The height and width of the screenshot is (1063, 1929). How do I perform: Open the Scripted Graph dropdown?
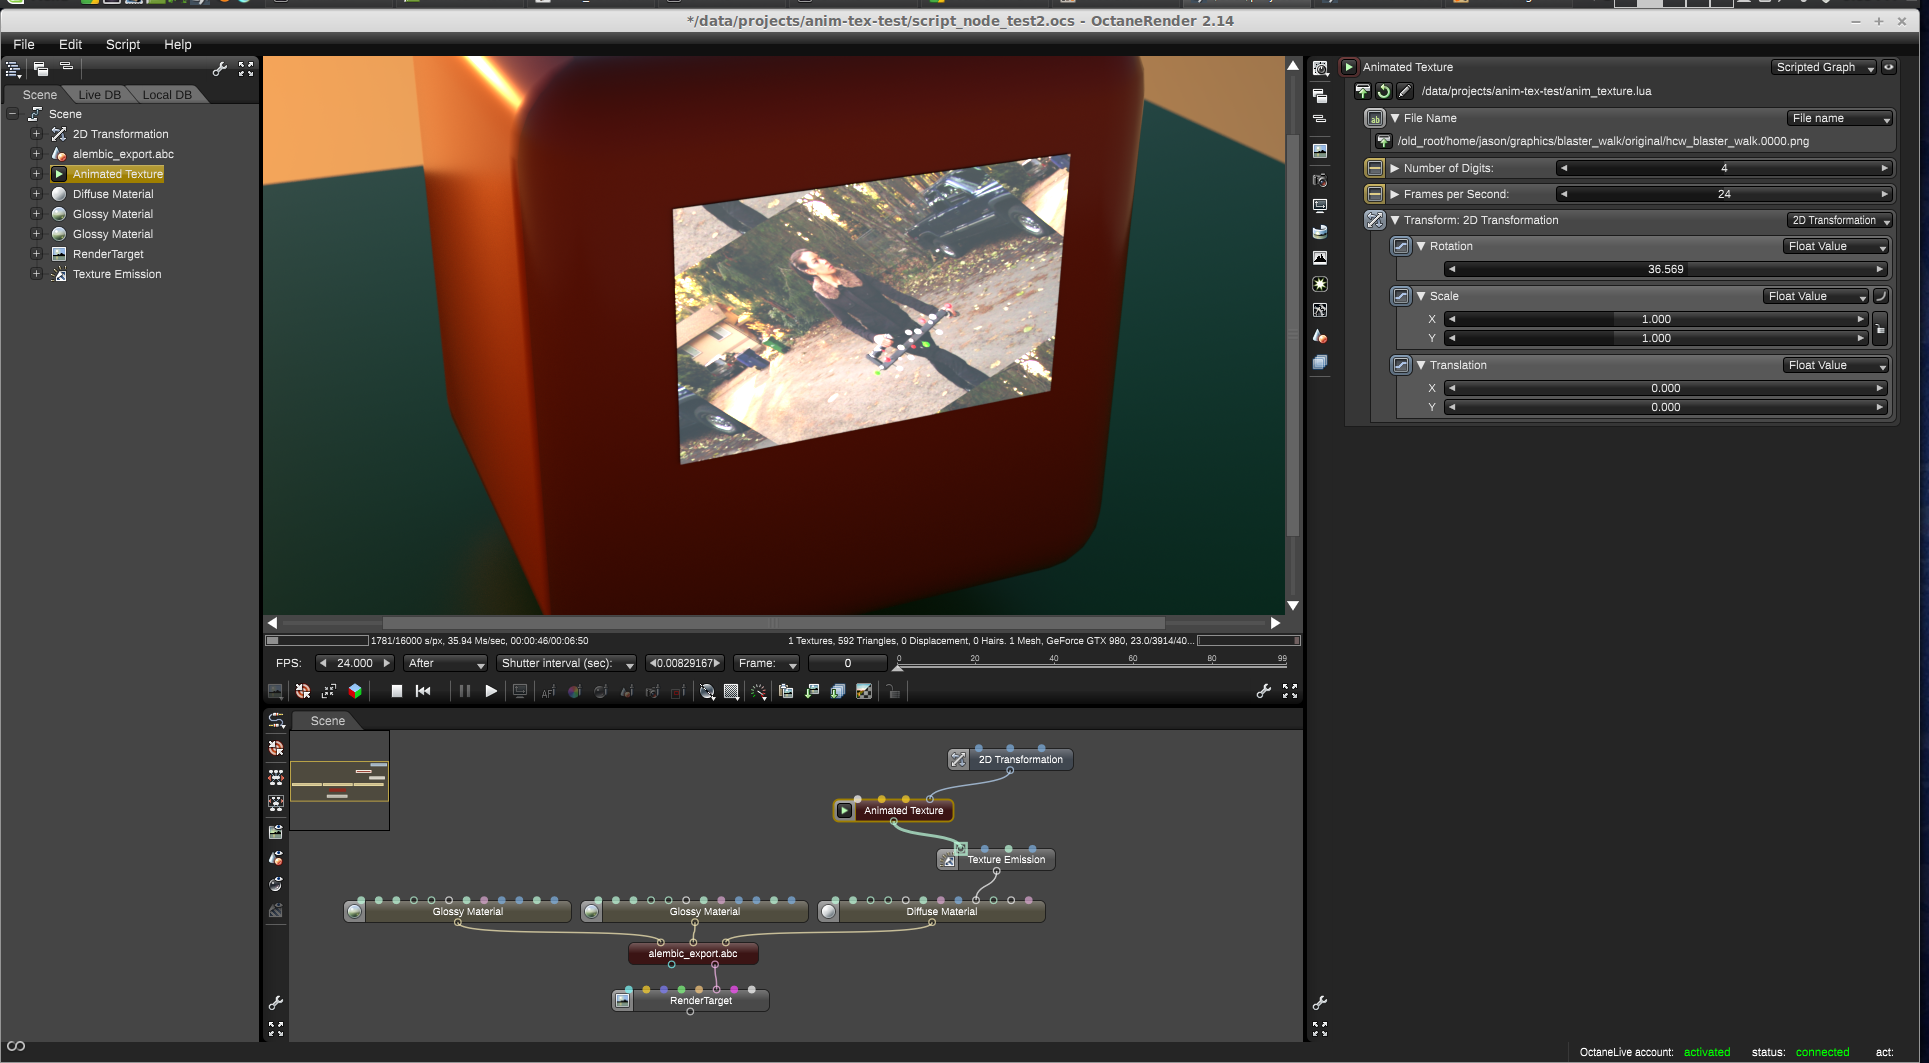(1824, 67)
